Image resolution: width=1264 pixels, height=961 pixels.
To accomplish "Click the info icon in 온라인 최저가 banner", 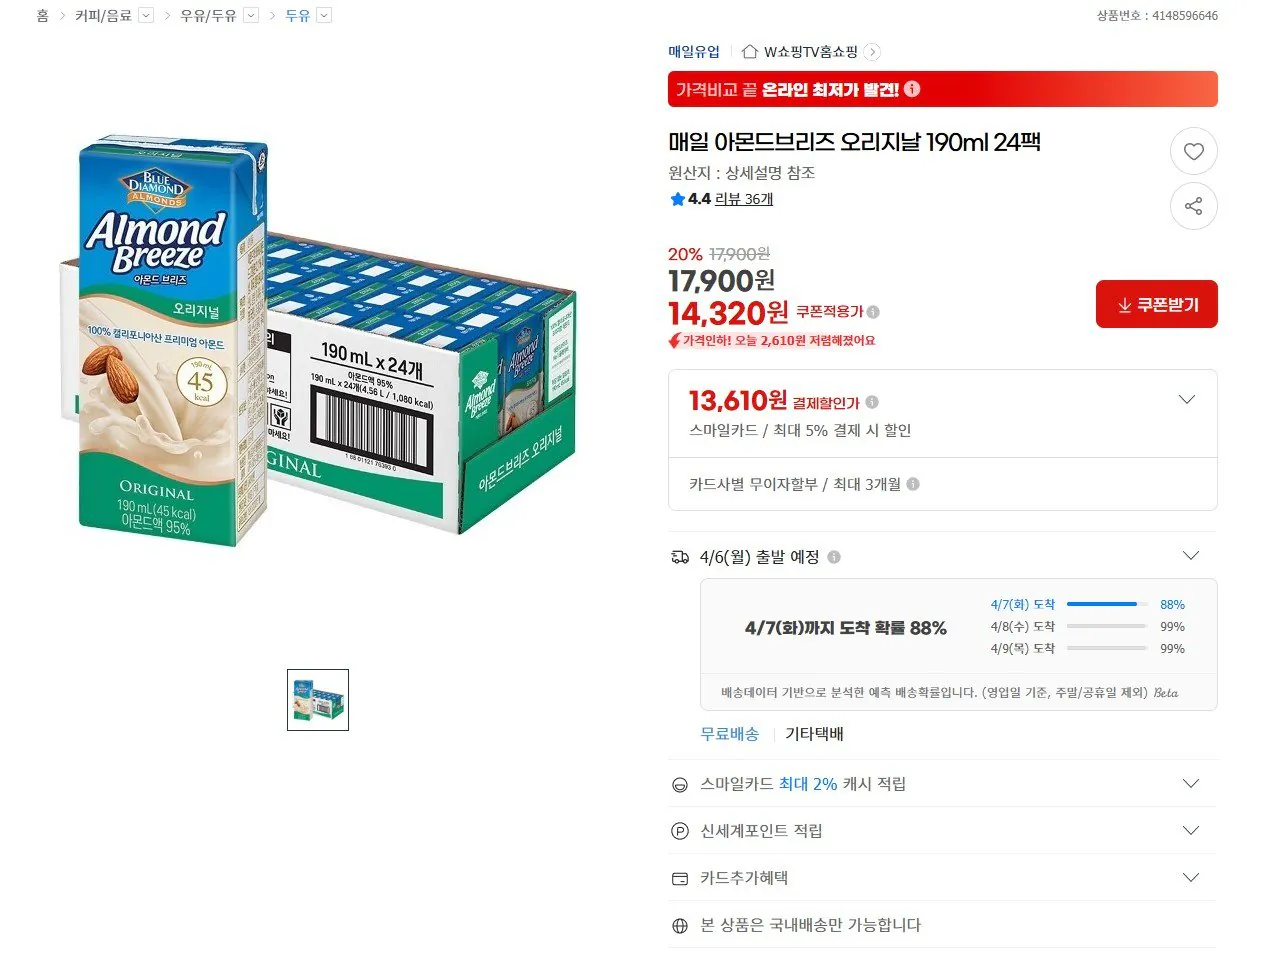I will 911,88.
